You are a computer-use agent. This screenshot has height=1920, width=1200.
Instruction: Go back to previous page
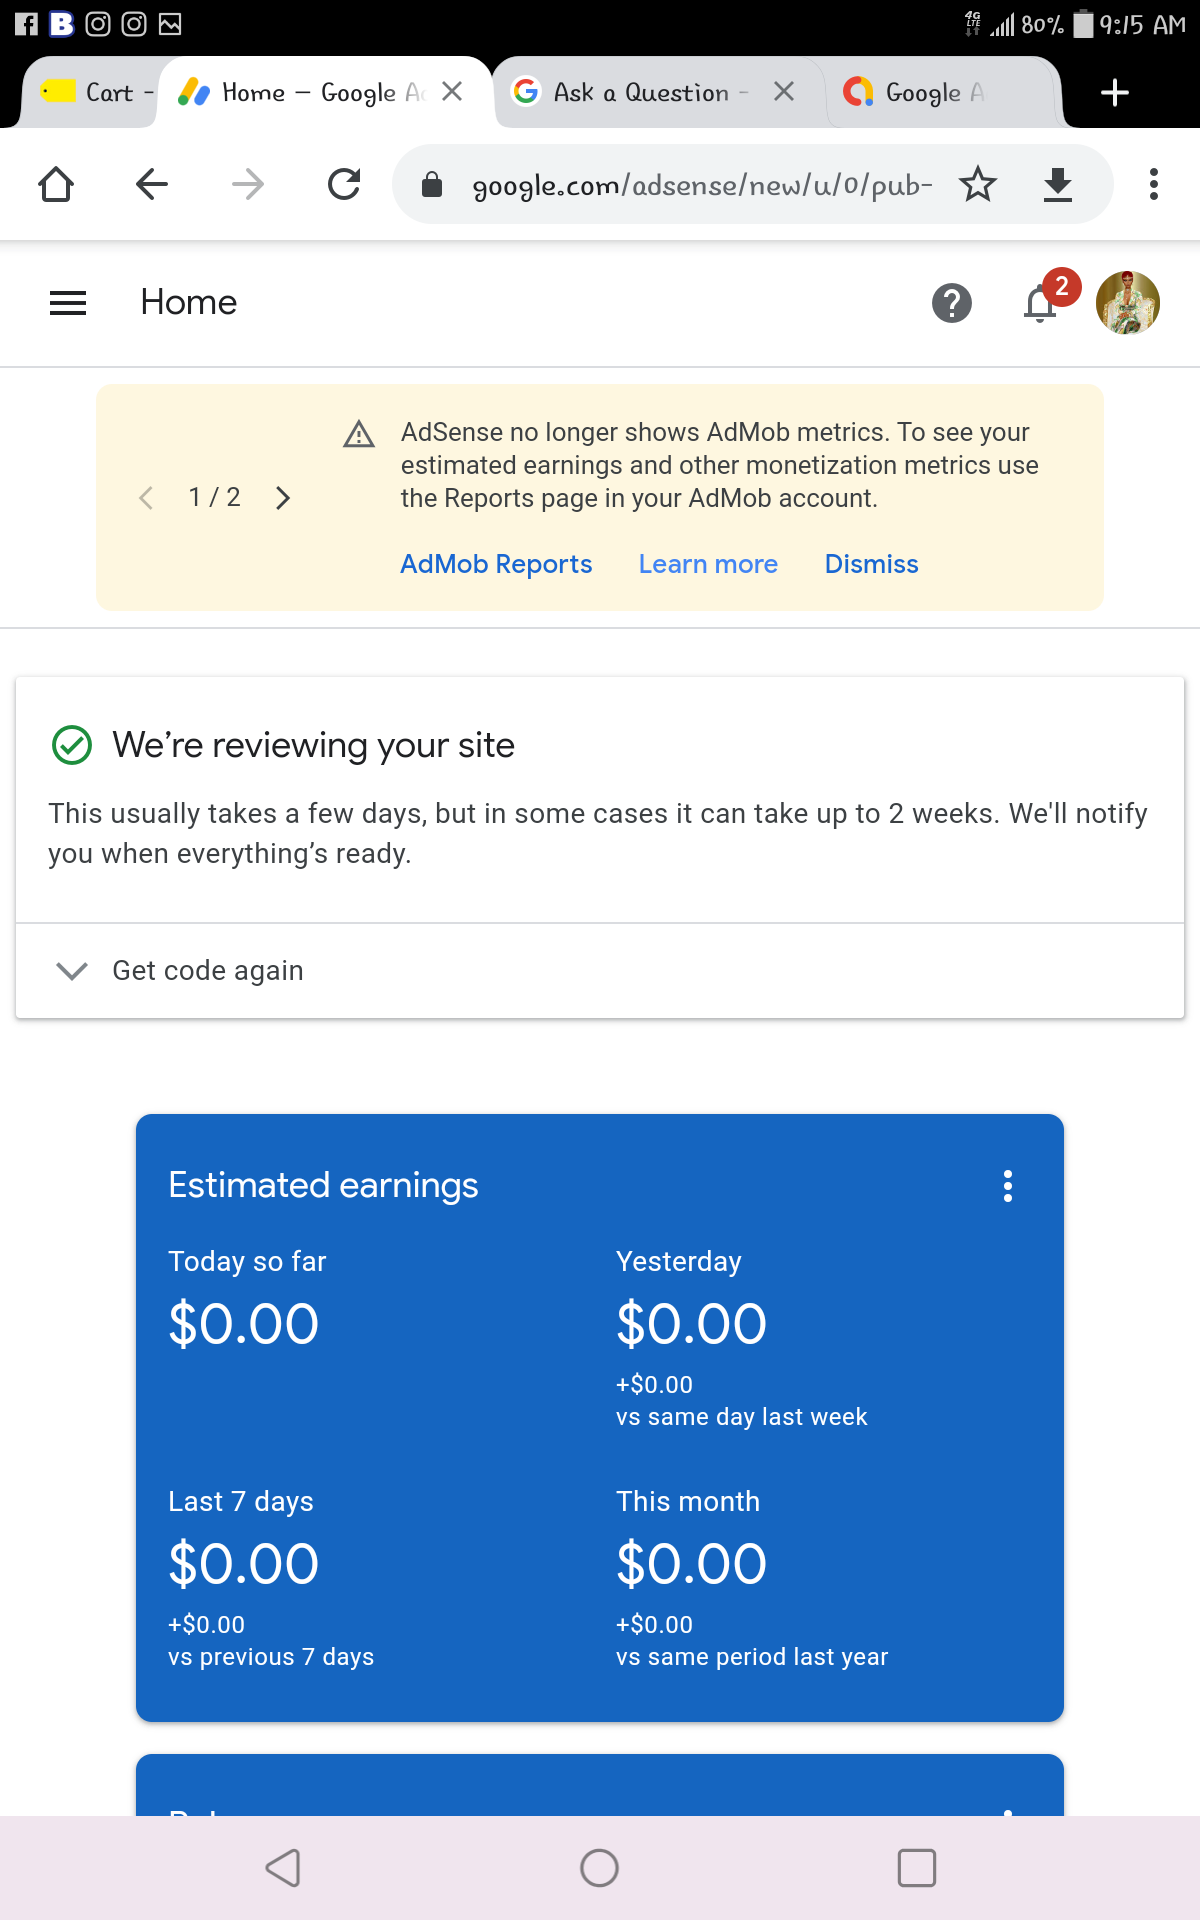tap(152, 184)
